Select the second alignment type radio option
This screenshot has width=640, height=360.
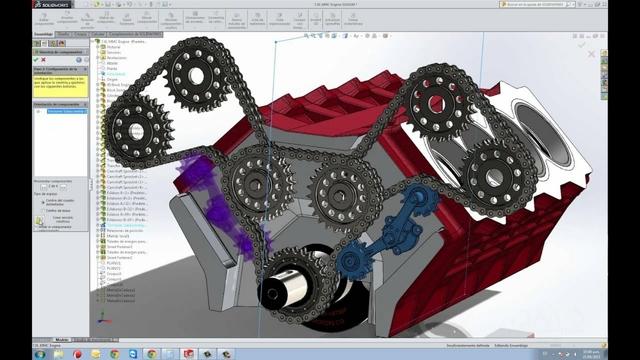42,211
